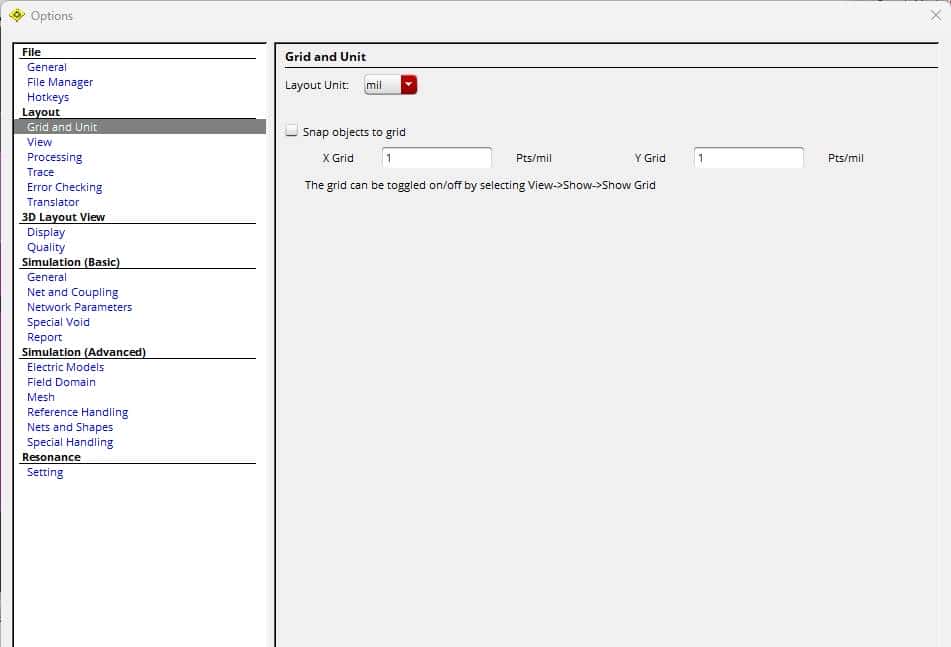Image resolution: width=951 pixels, height=647 pixels.
Task: Open Electric Models options page
Action: click(66, 367)
